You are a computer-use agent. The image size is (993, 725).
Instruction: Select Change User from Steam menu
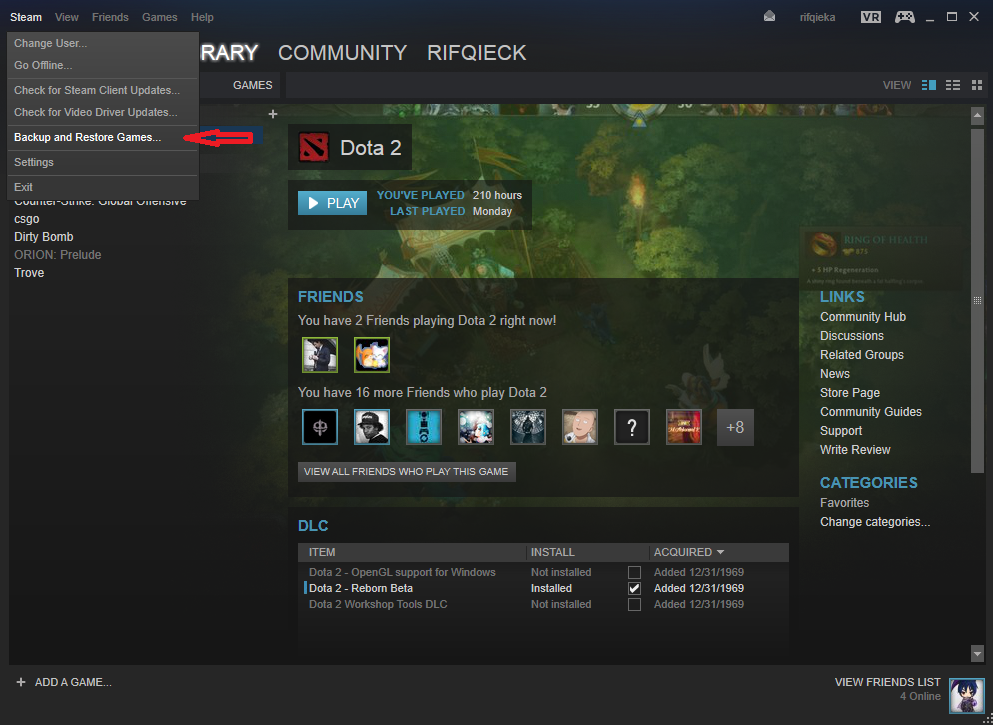tap(103, 43)
